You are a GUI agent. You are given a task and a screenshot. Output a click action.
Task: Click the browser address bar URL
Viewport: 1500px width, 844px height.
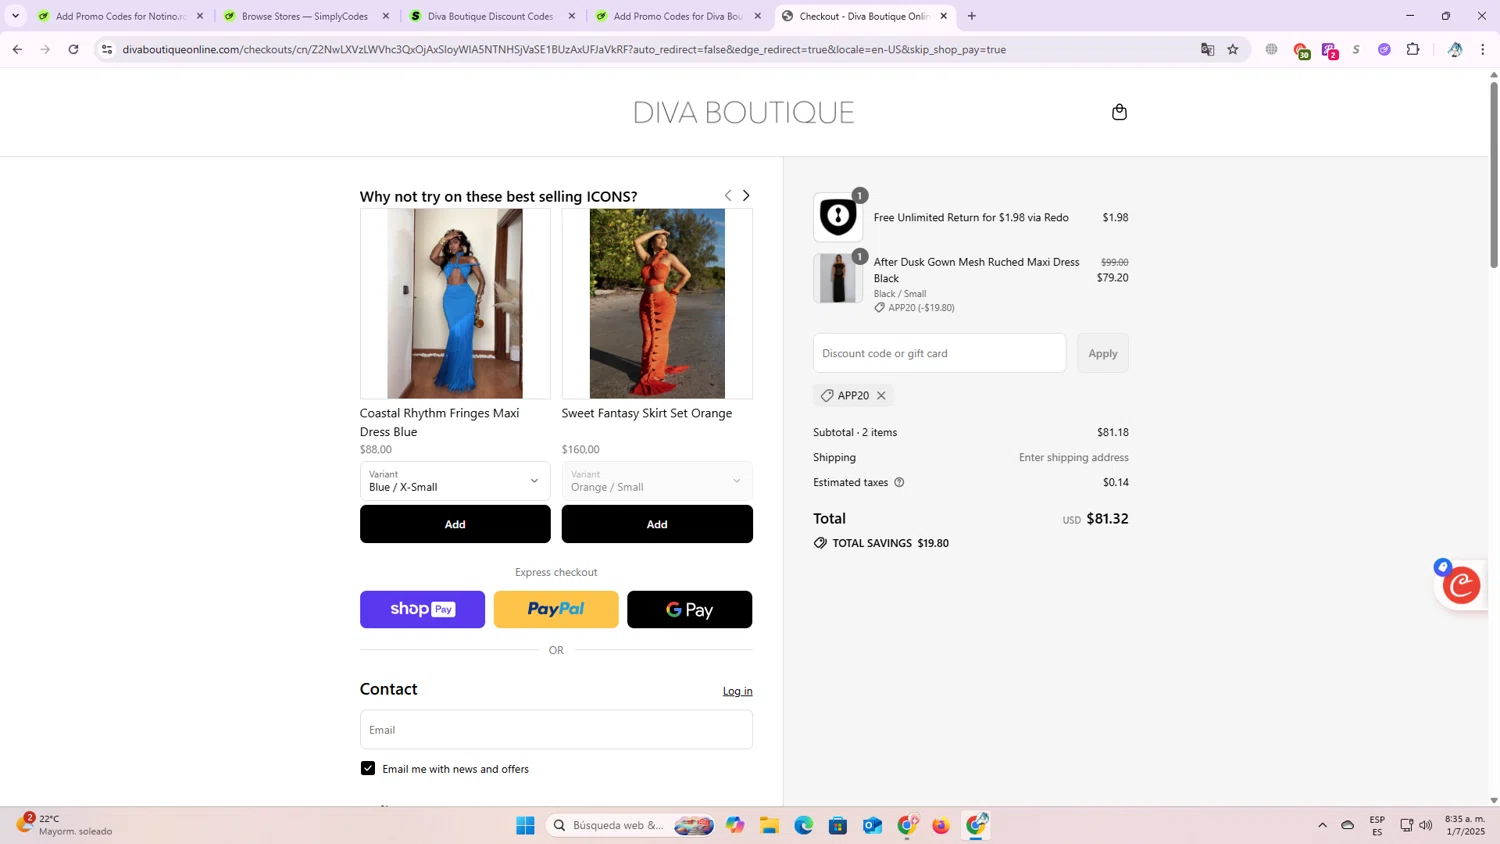pyautogui.click(x=564, y=49)
